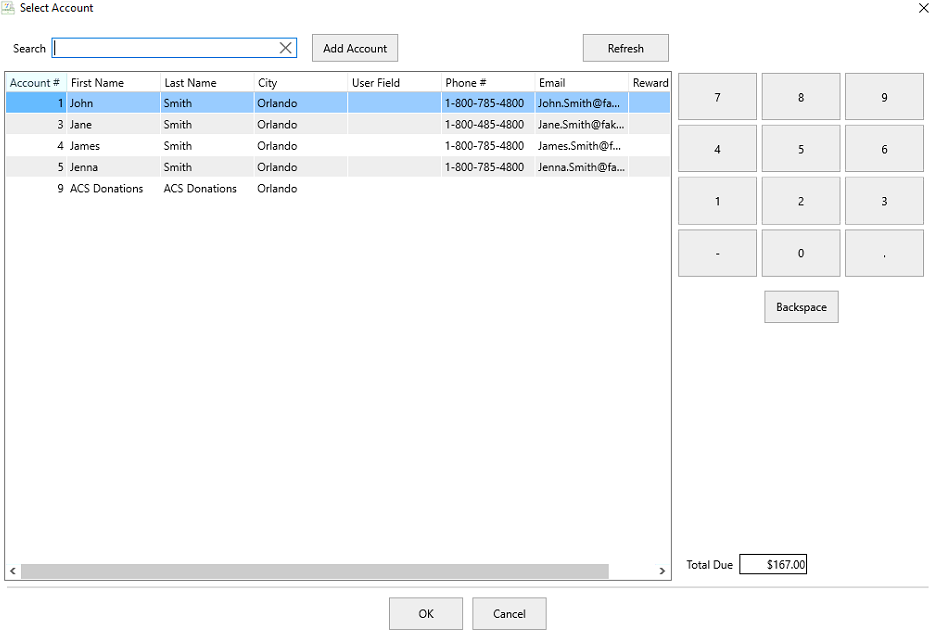Sort by the User Field column header
The image size is (935, 641).
(x=394, y=83)
